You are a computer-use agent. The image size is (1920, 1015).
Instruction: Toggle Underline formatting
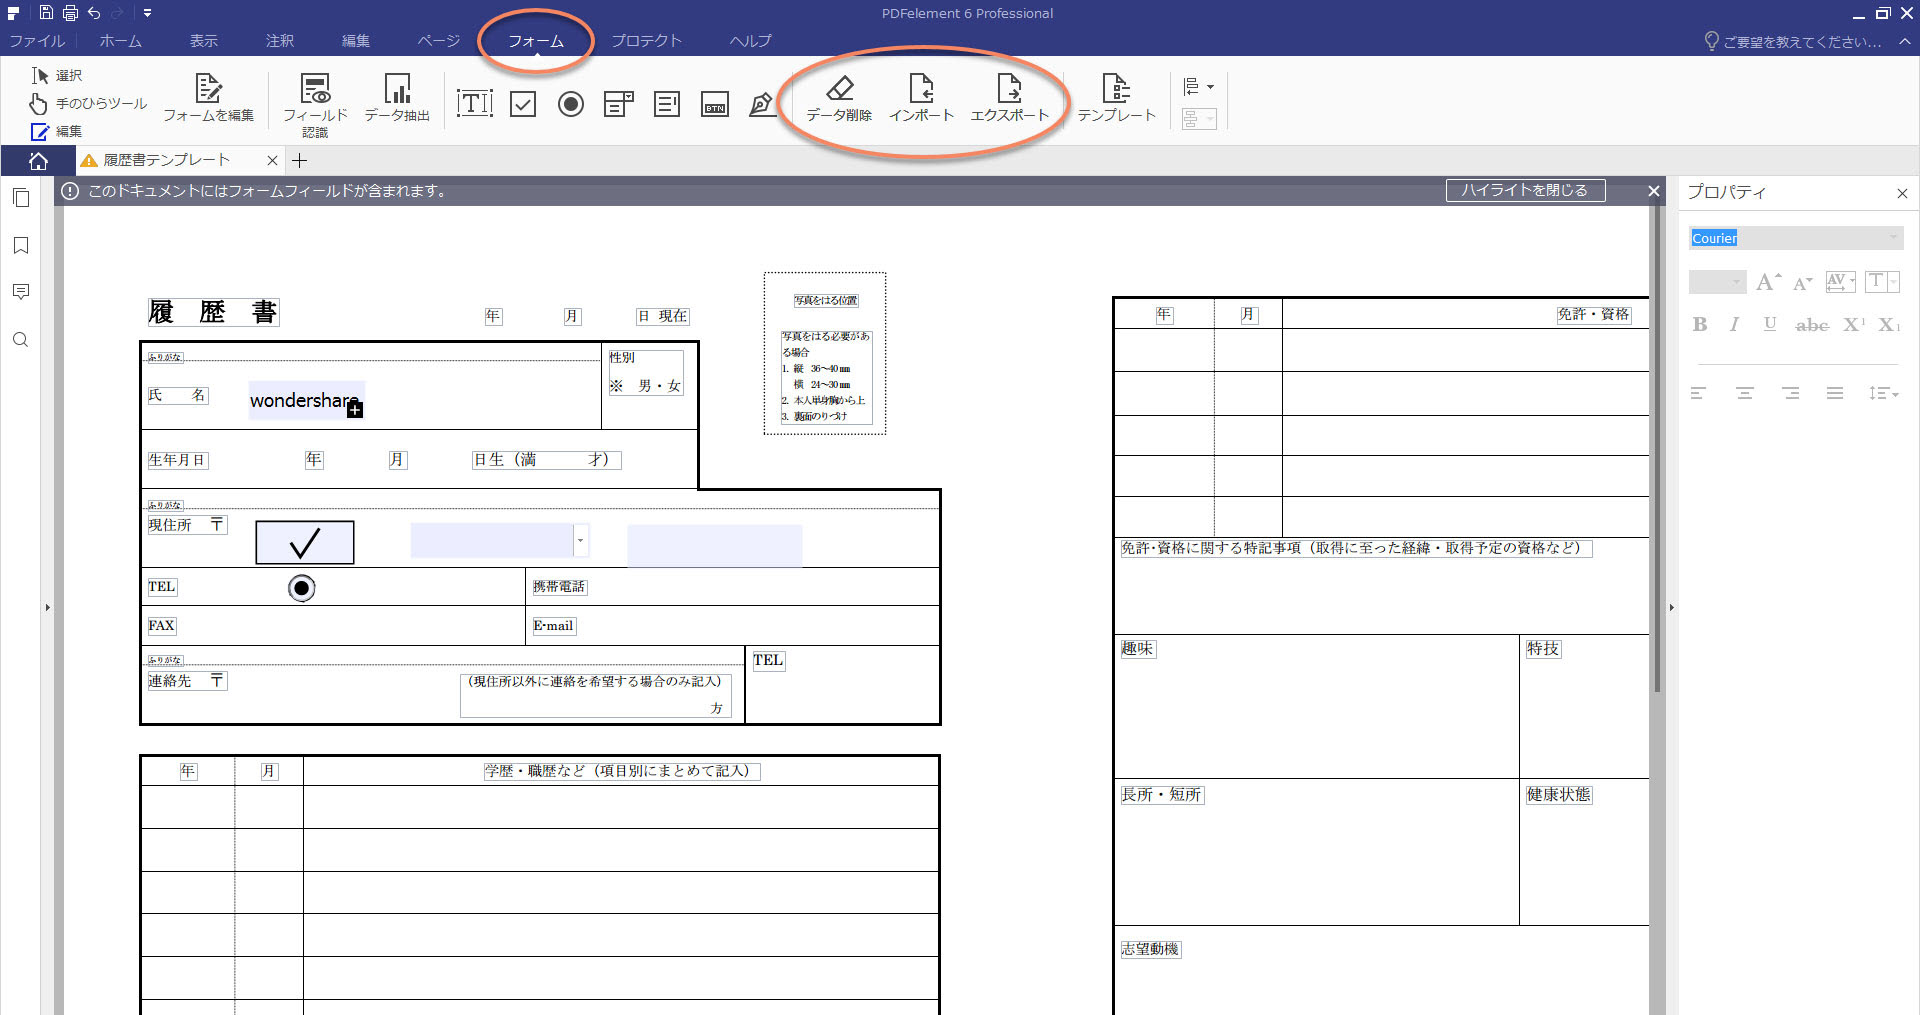[x=1770, y=324]
